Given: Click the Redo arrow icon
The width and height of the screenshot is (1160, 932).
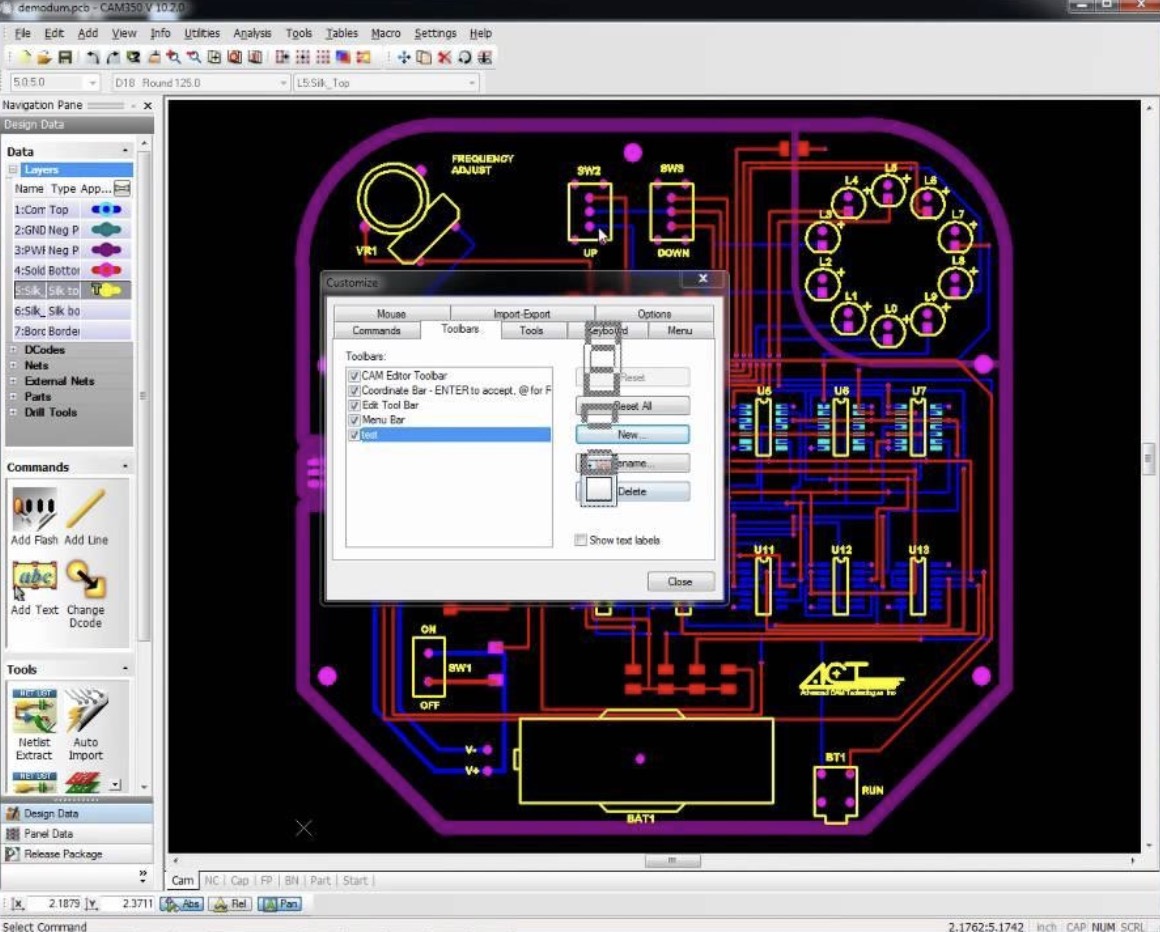Looking at the screenshot, I should (x=112, y=57).
